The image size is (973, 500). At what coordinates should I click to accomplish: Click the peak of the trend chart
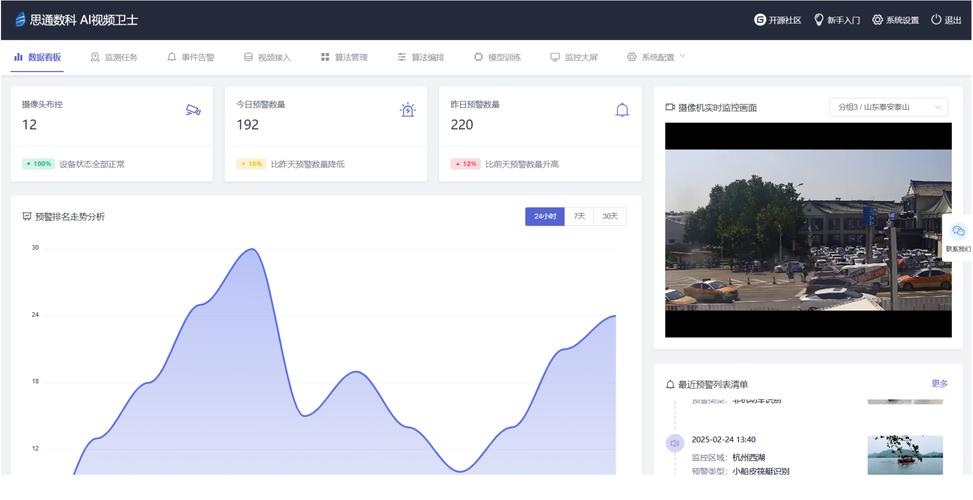[x=251, y=249]
